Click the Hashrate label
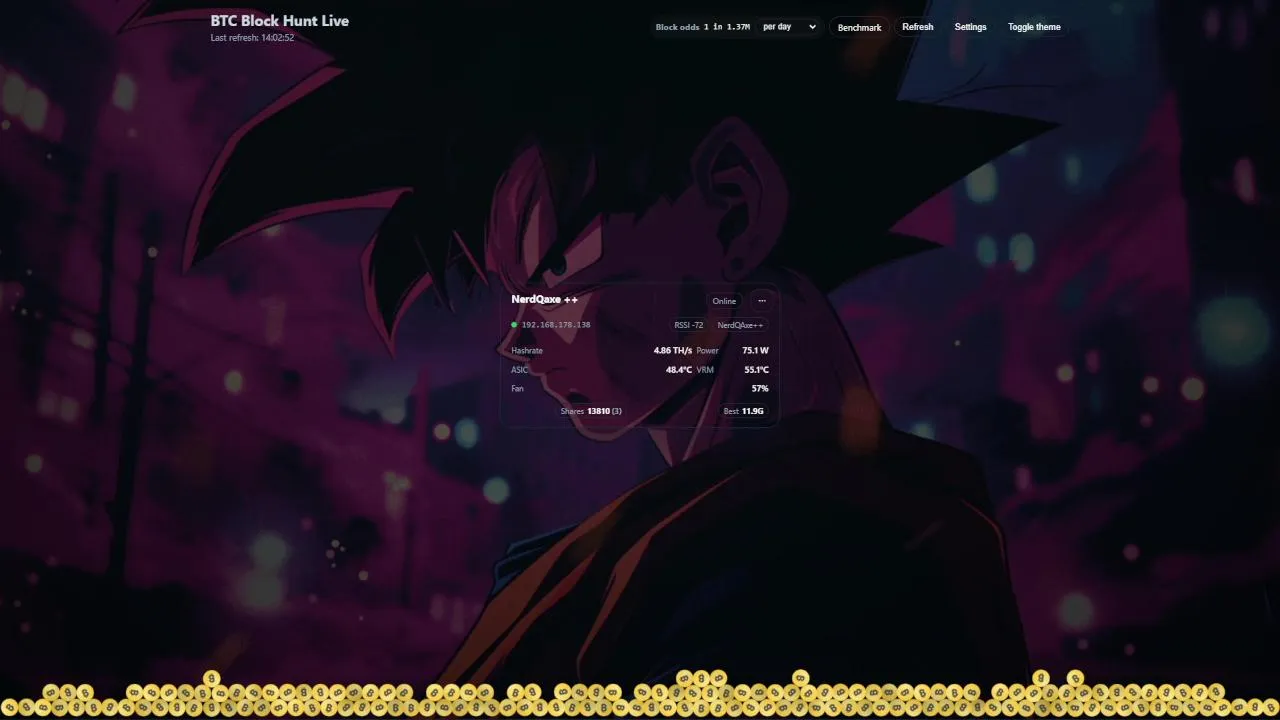The image size is (1280, 720). [x=527, y=351]
